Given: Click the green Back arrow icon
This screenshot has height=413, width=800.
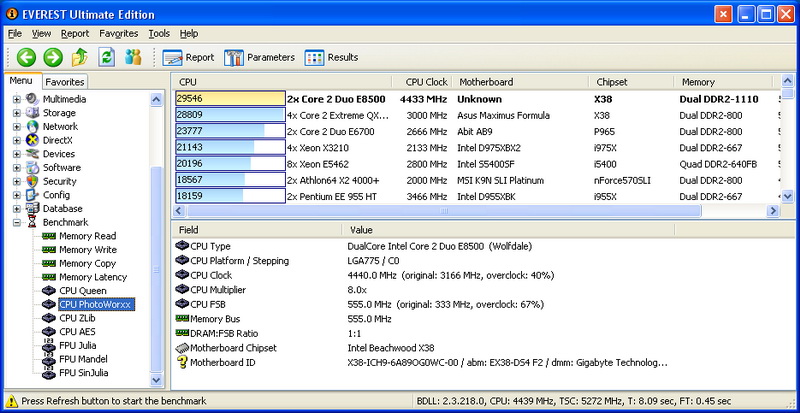Looking at the screenshot, I should (x=27, y=57).
